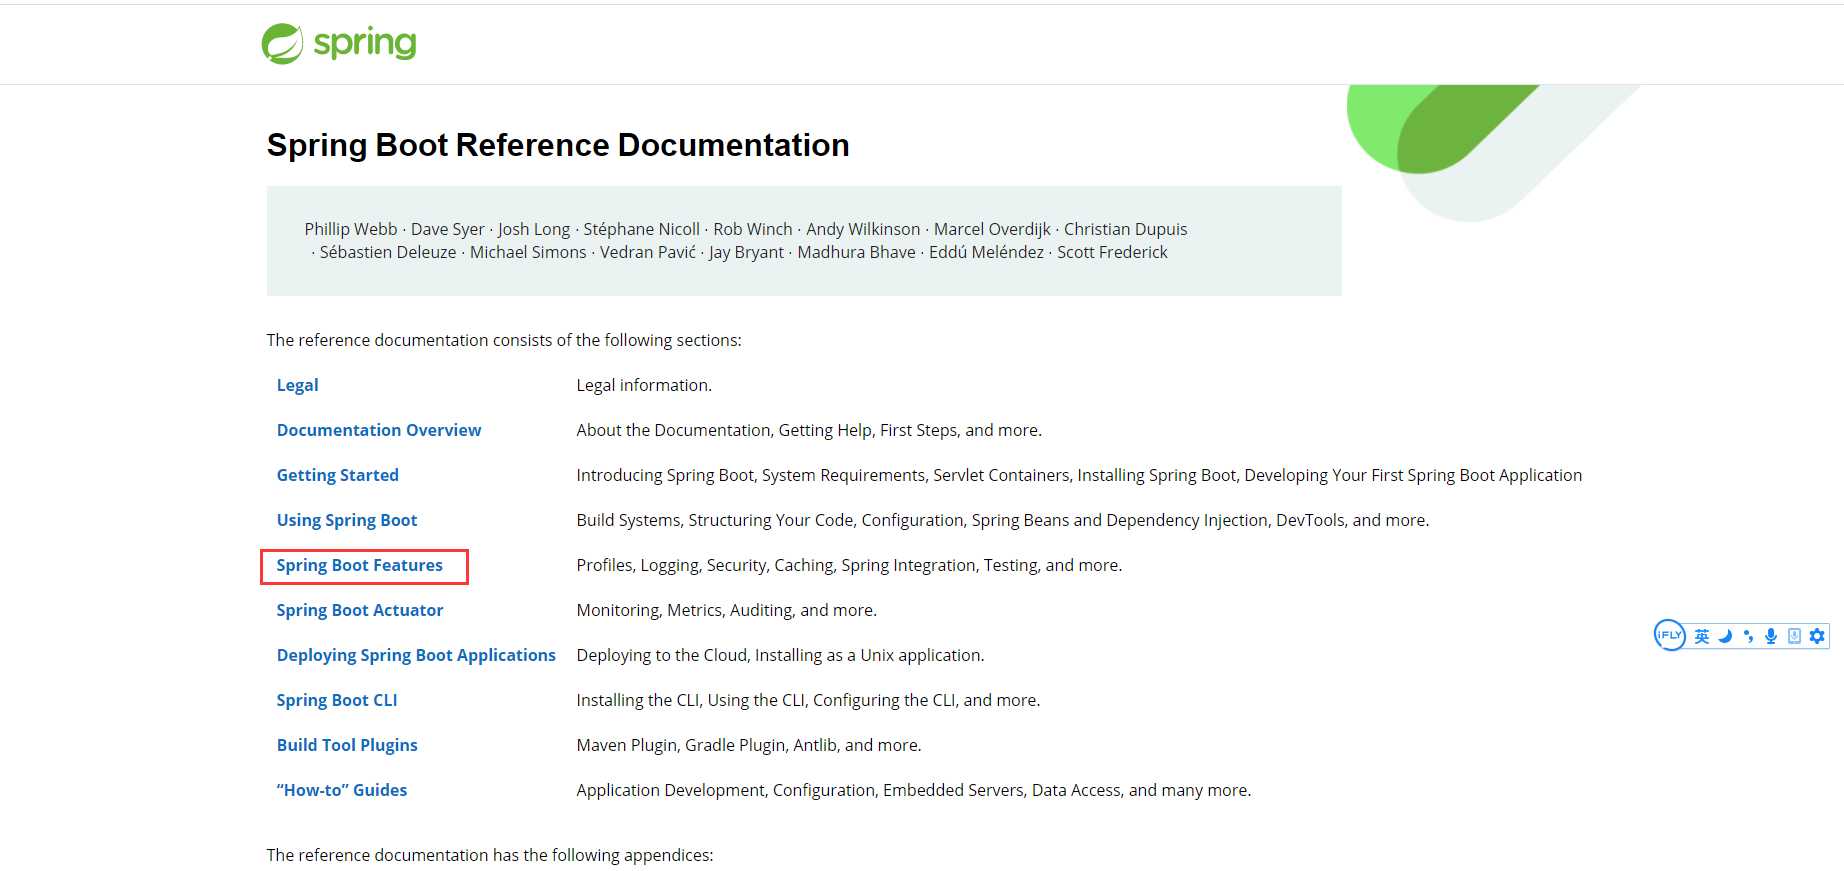Click description starting "Profiles, Logging, Security"
The width and height of the screenshot is (1844, 871).
[x=849, y=565]
